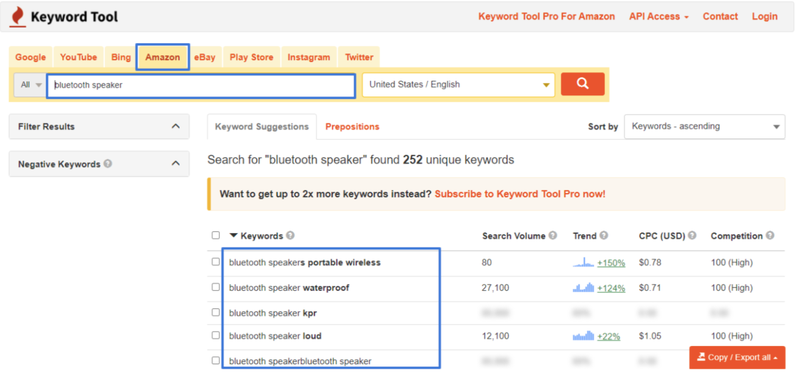Collapse the Negative Keywords panel

(176, 164)
